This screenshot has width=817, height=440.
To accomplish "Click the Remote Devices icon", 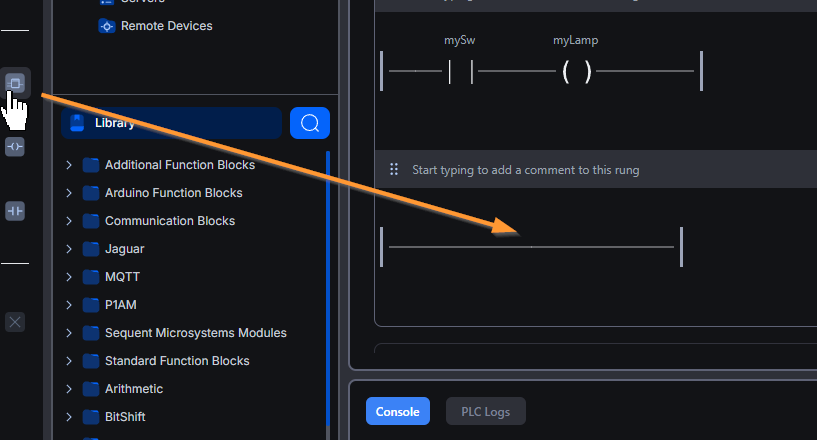I will point(107,26).
